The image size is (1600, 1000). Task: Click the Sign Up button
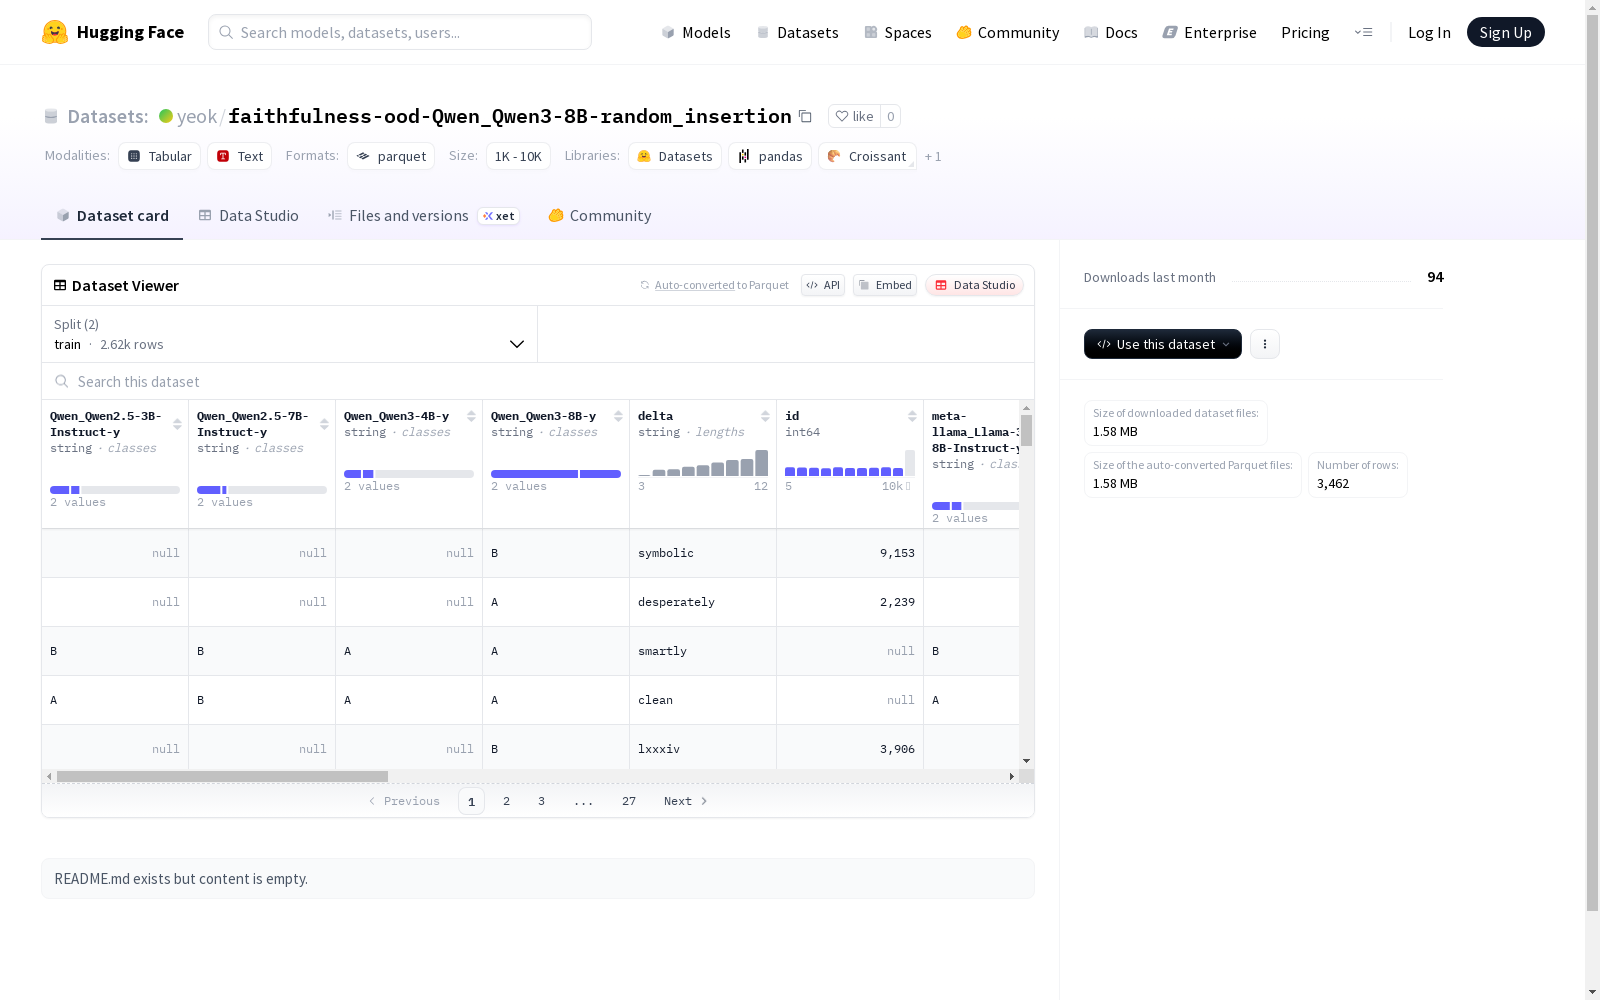1505,32
